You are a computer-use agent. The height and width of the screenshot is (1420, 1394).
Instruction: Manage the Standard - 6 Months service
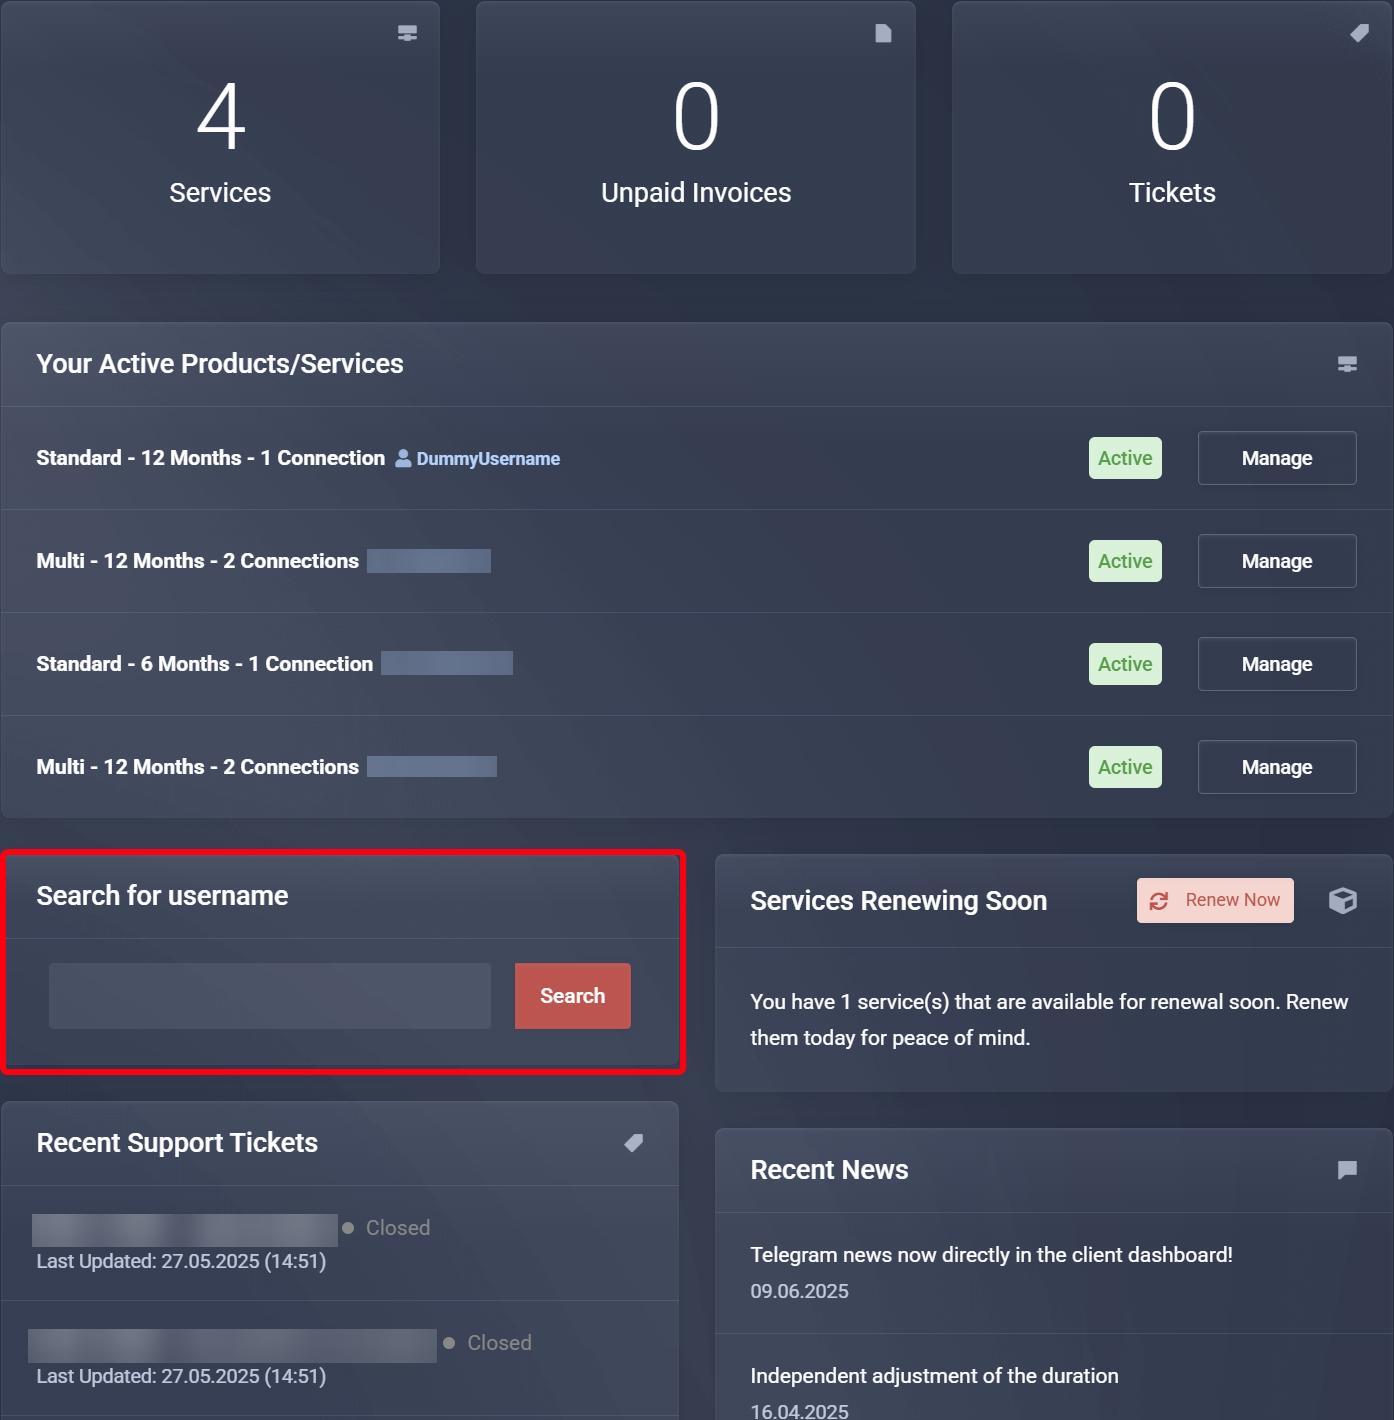click(1277, 663)
